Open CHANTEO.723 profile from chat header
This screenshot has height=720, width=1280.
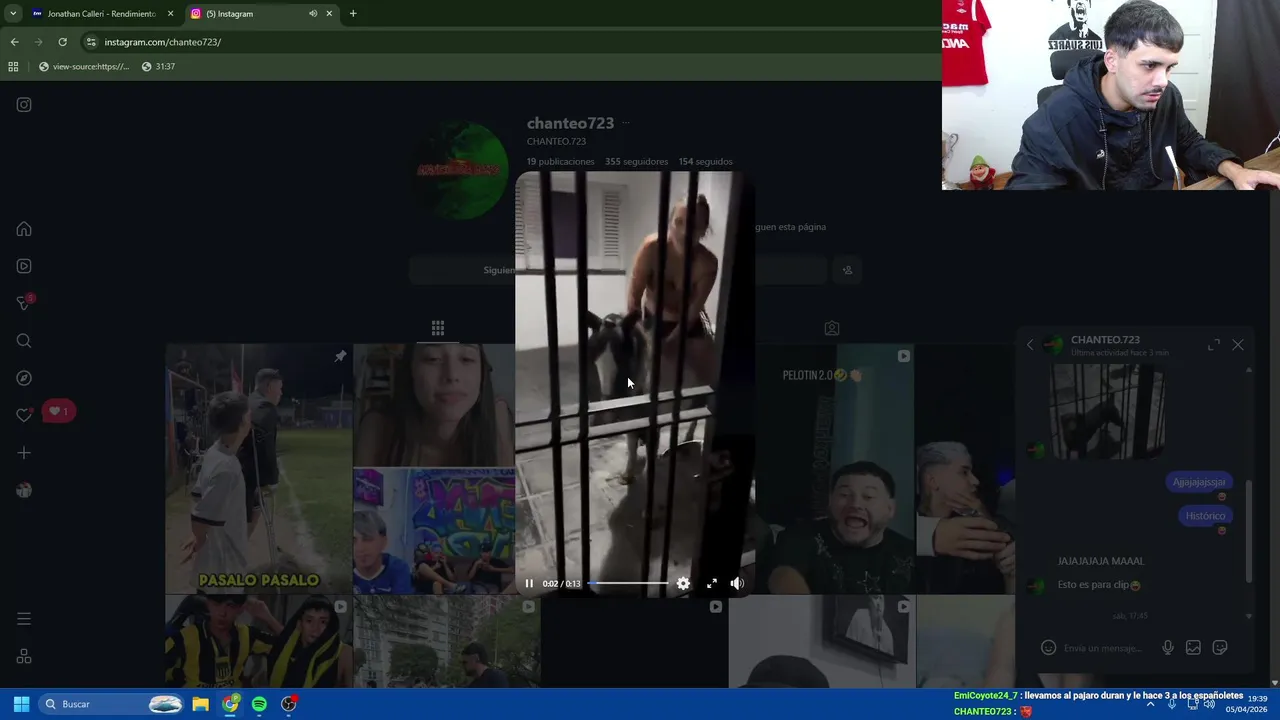tap(1105, 340)
